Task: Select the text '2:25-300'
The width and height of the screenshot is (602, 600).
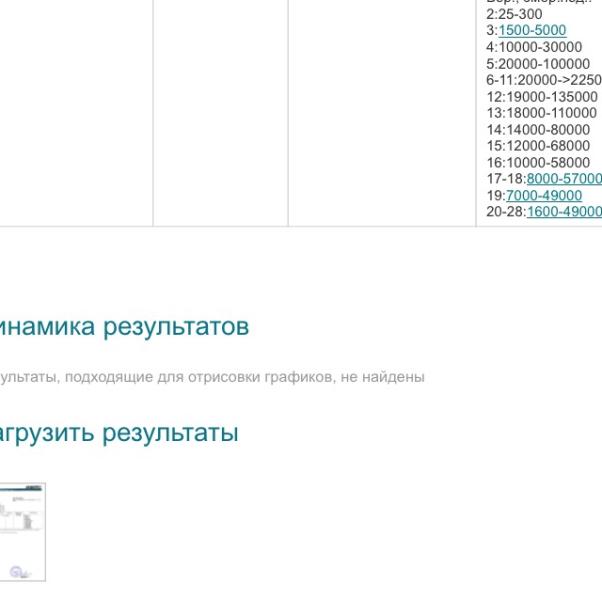Action: click(x=514, y=14)
